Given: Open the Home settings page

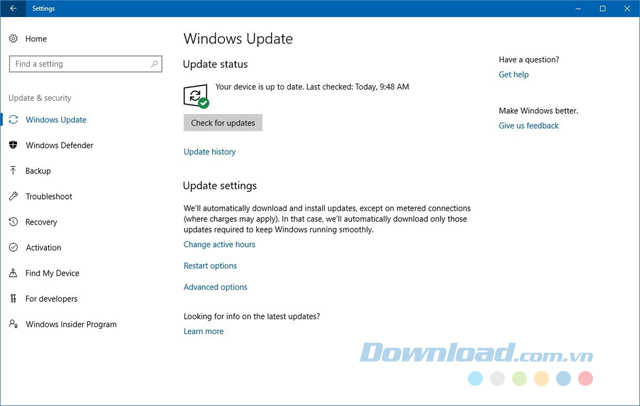Looking at the screenshot, I should tap(36, 39).
